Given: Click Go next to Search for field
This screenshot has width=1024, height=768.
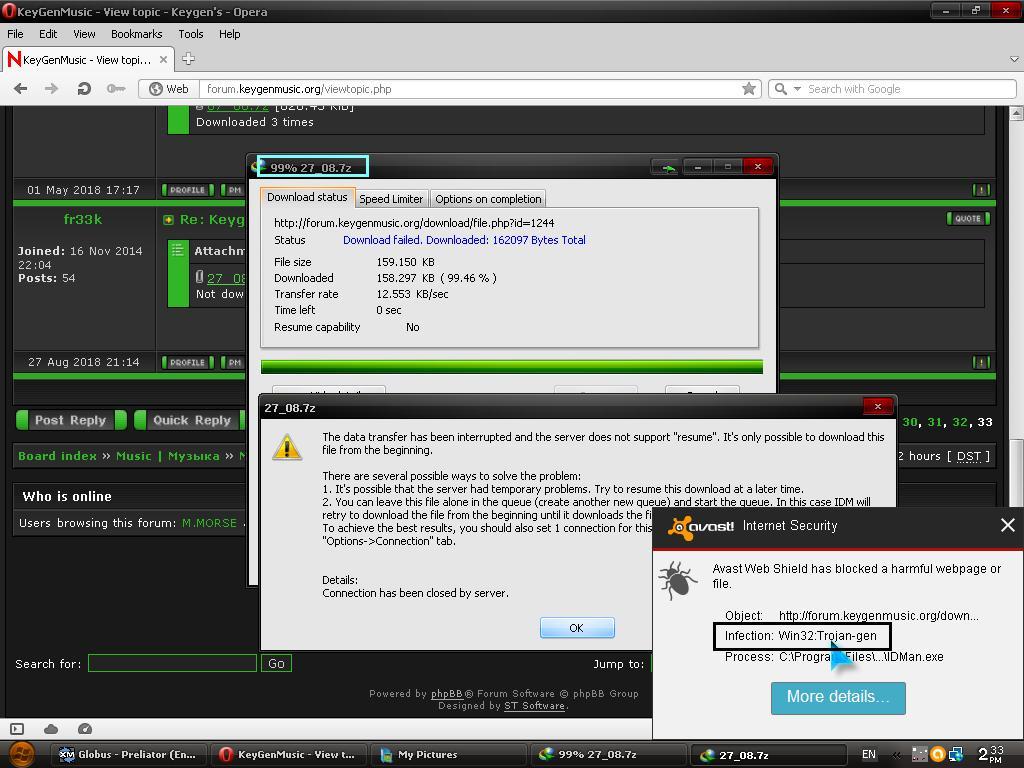Looking at the screenshot, I should (x=276, y=664).
